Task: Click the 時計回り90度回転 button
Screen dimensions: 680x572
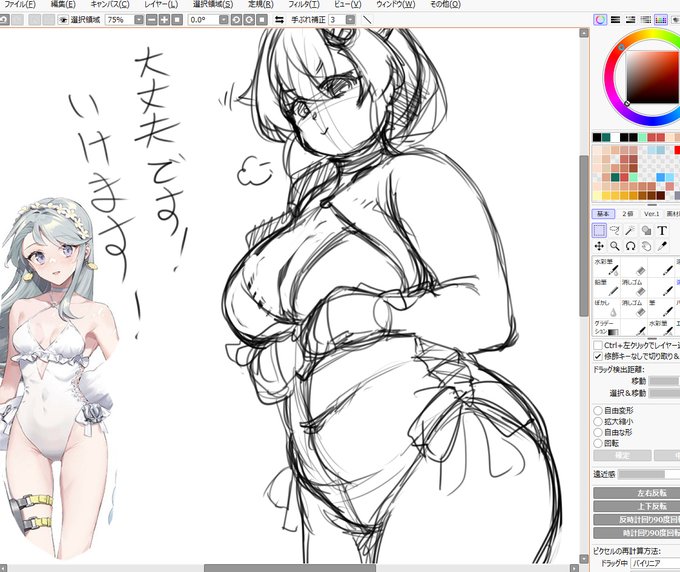Action: click(x=637, y=533)
